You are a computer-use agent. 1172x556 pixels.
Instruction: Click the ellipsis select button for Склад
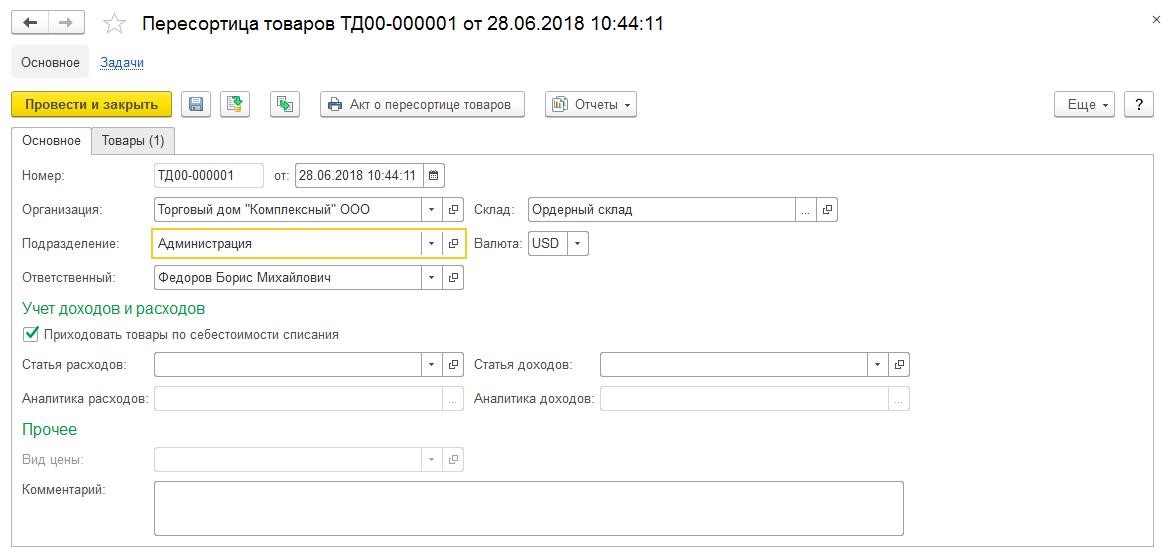(x=805, y=210)
